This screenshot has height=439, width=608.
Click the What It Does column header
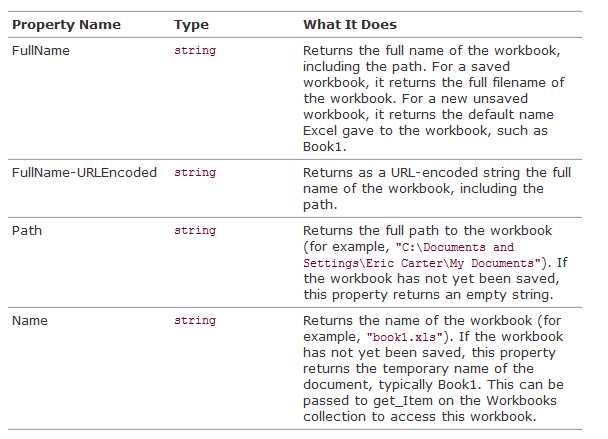[x=350, y=24]
